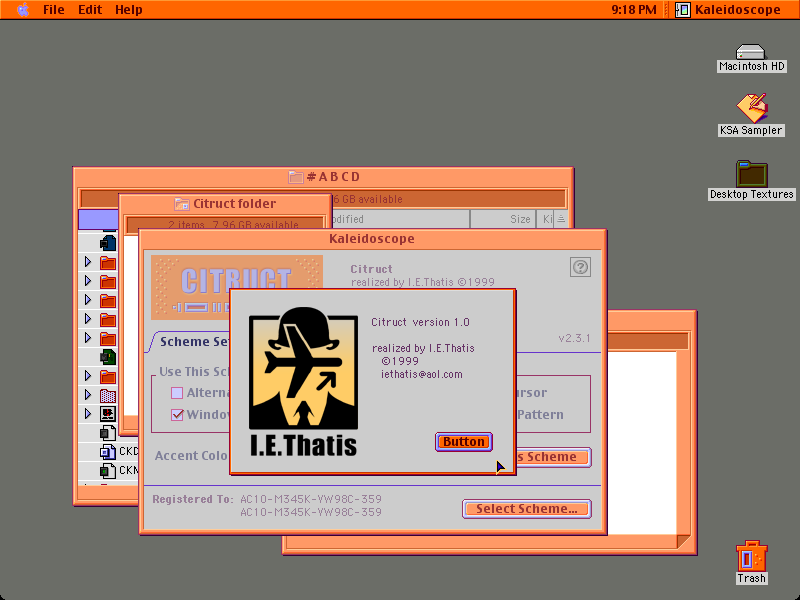Click the sort order icon in # A B C D header
The width and height of the screenshot is (800, 600).
click(561, 219)
